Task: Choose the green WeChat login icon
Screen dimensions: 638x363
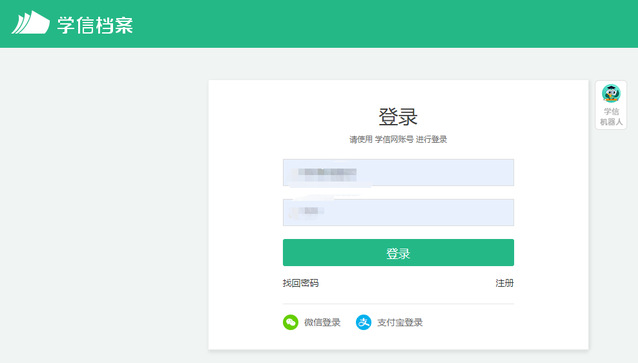Action: click(x=291, y=322)
